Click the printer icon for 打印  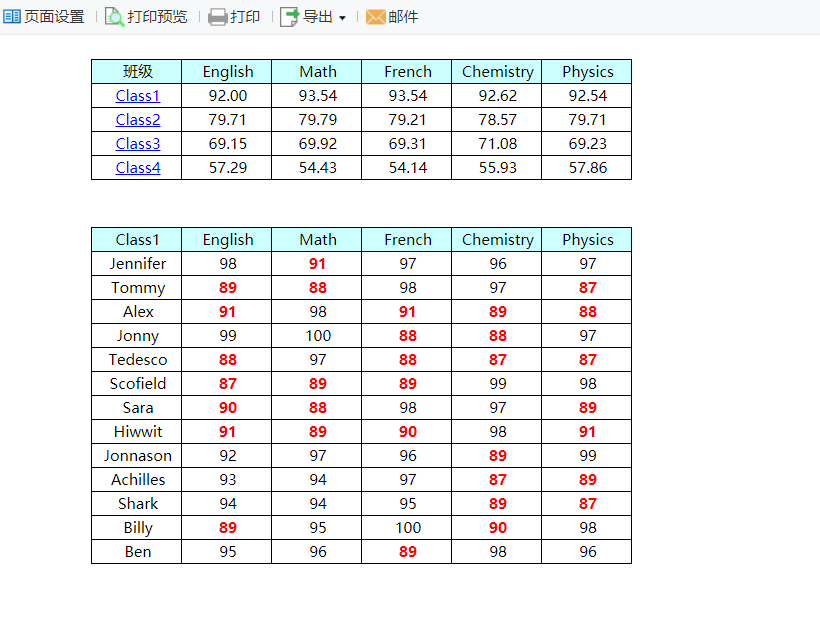[x=218, y=17]
